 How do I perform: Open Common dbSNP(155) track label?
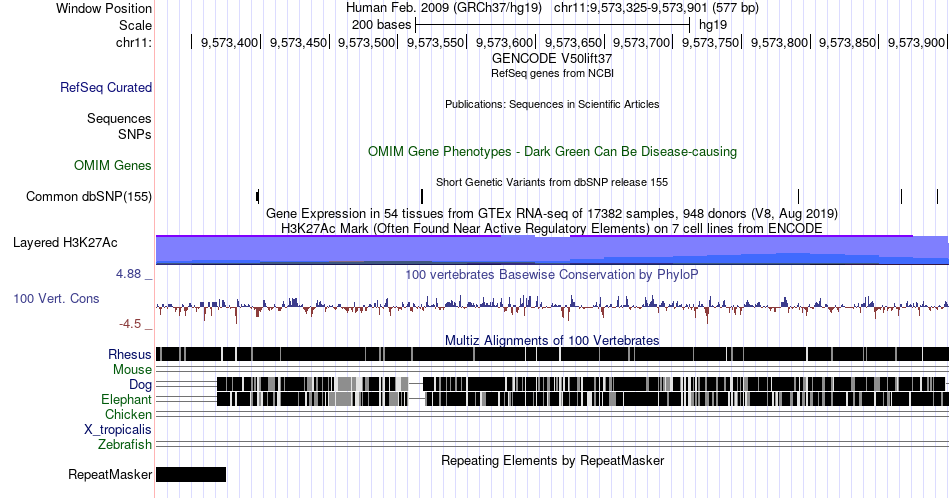(x=89, y=196)
